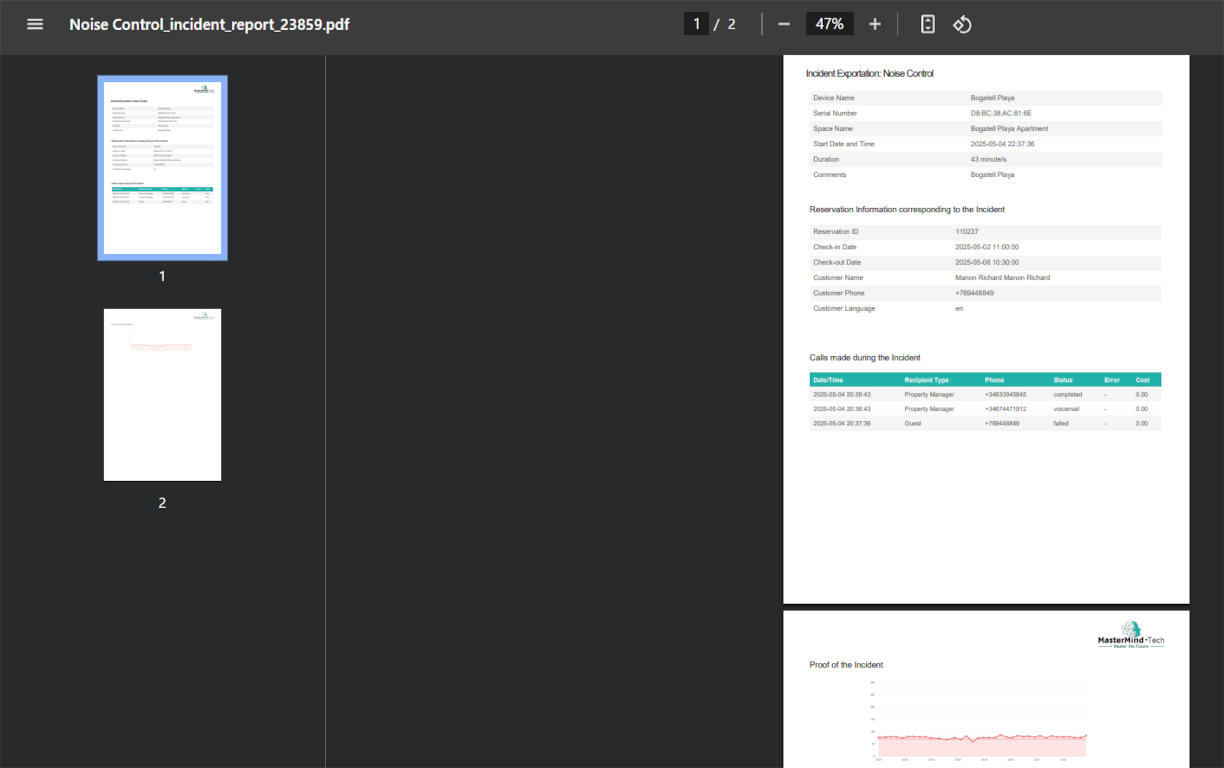This screenshot has height=768, width=1224.
Task: Click the failed call status
Action: click(x=1061, y=423)
